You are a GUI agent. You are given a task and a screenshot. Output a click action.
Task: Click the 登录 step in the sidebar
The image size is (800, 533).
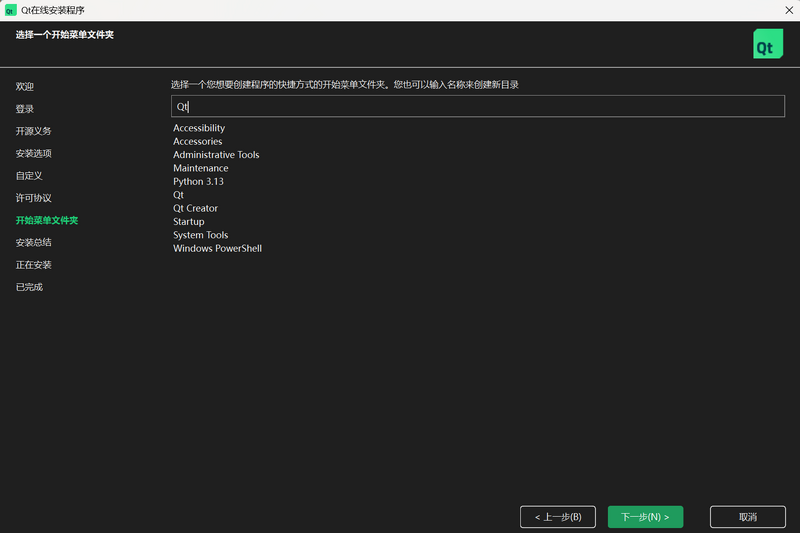point(24,109)
